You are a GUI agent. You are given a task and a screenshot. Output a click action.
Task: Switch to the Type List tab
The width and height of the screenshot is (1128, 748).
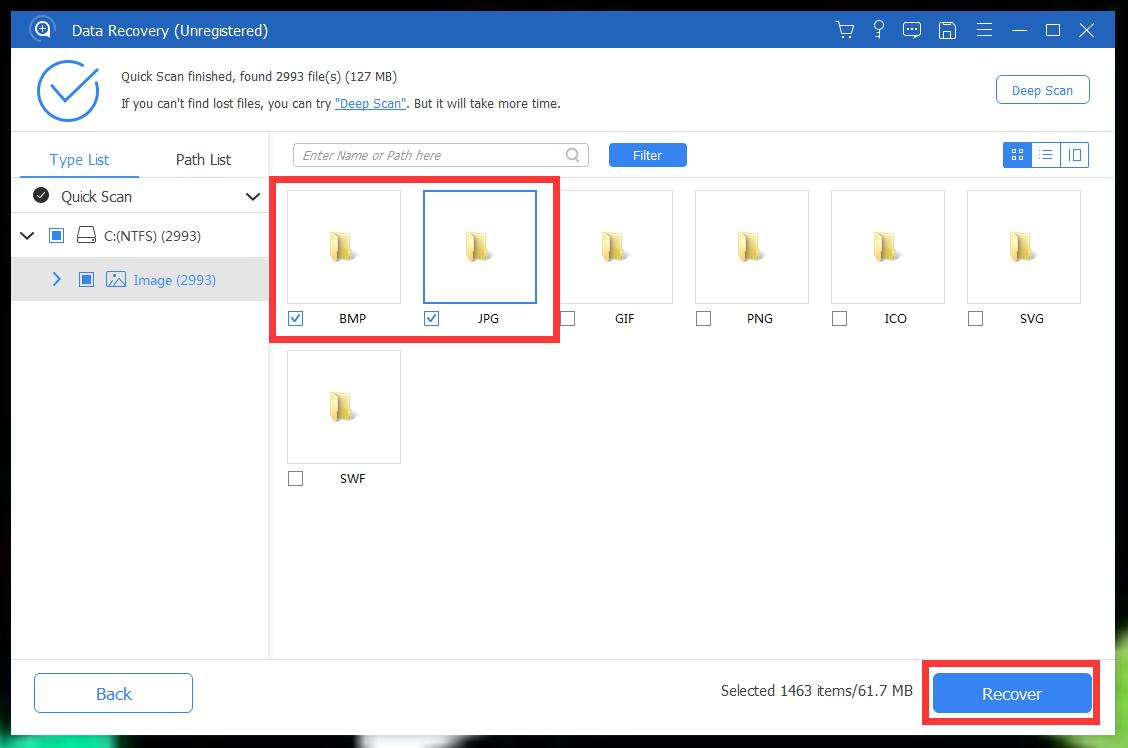point(79,160)
